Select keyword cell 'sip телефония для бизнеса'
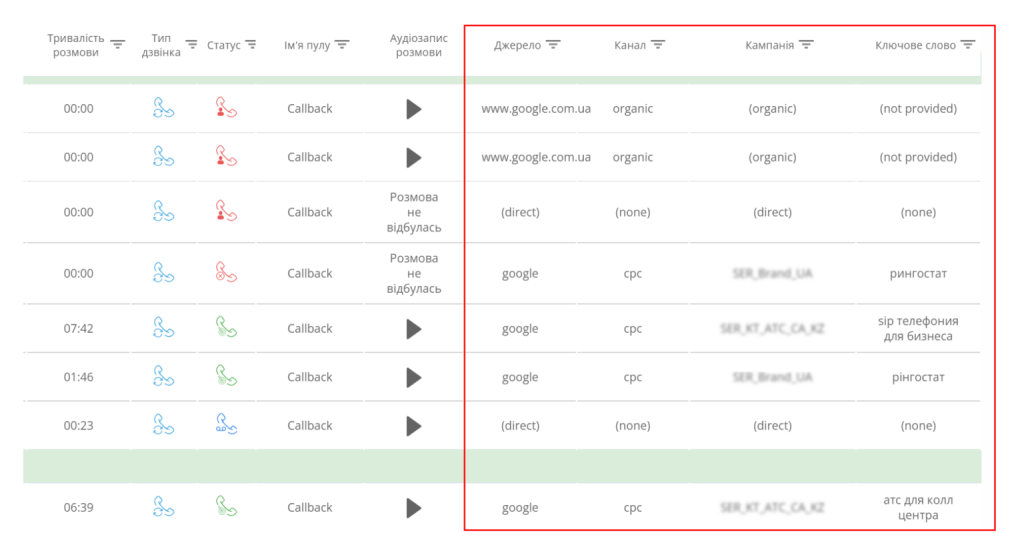The height and width of the screenshot is (545, 1024). tap(918, 328)
